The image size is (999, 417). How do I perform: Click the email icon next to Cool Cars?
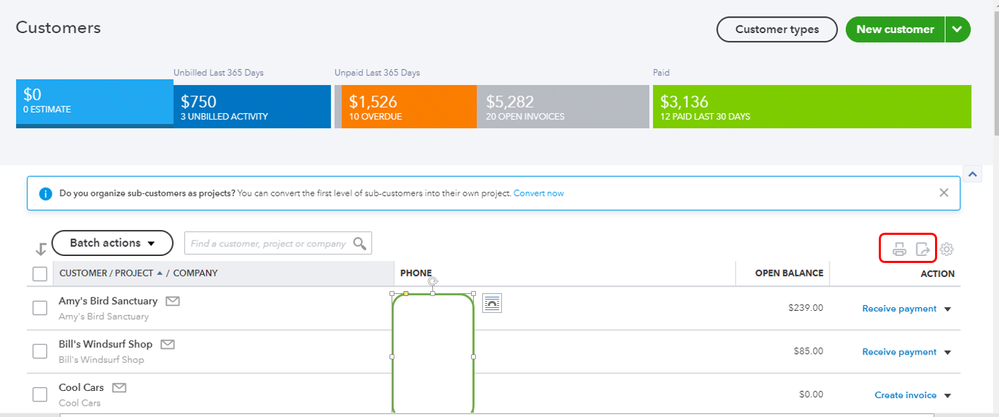point(119,388)
